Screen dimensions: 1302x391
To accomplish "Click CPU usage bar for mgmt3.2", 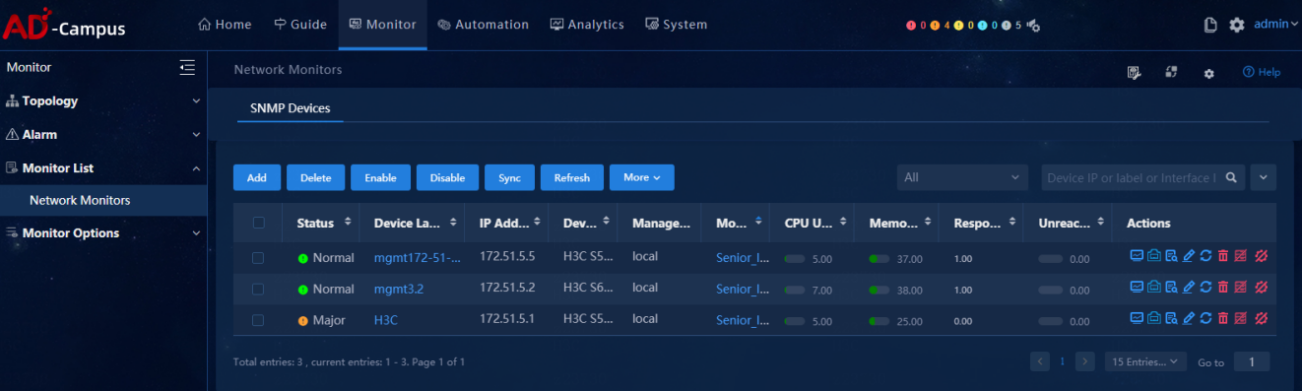I will pos(795,289).
